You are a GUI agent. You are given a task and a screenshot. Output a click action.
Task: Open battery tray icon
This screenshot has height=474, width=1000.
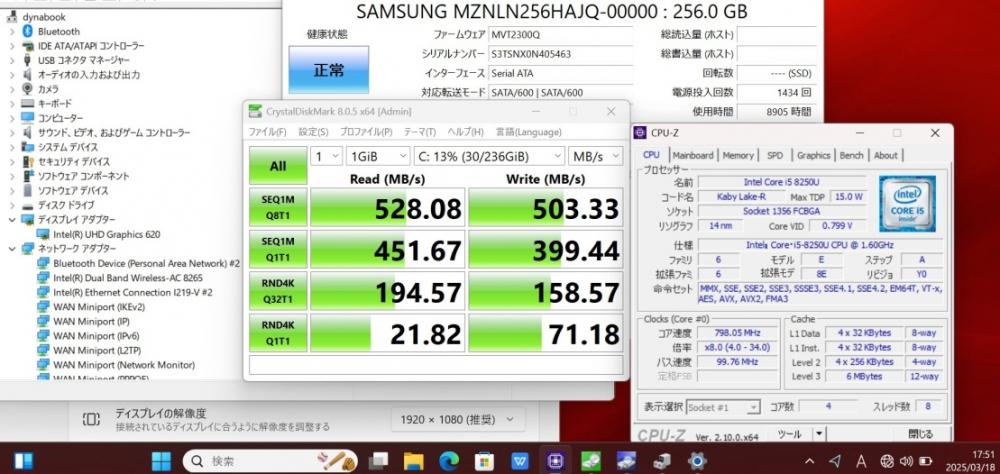(x=926, y=461)
